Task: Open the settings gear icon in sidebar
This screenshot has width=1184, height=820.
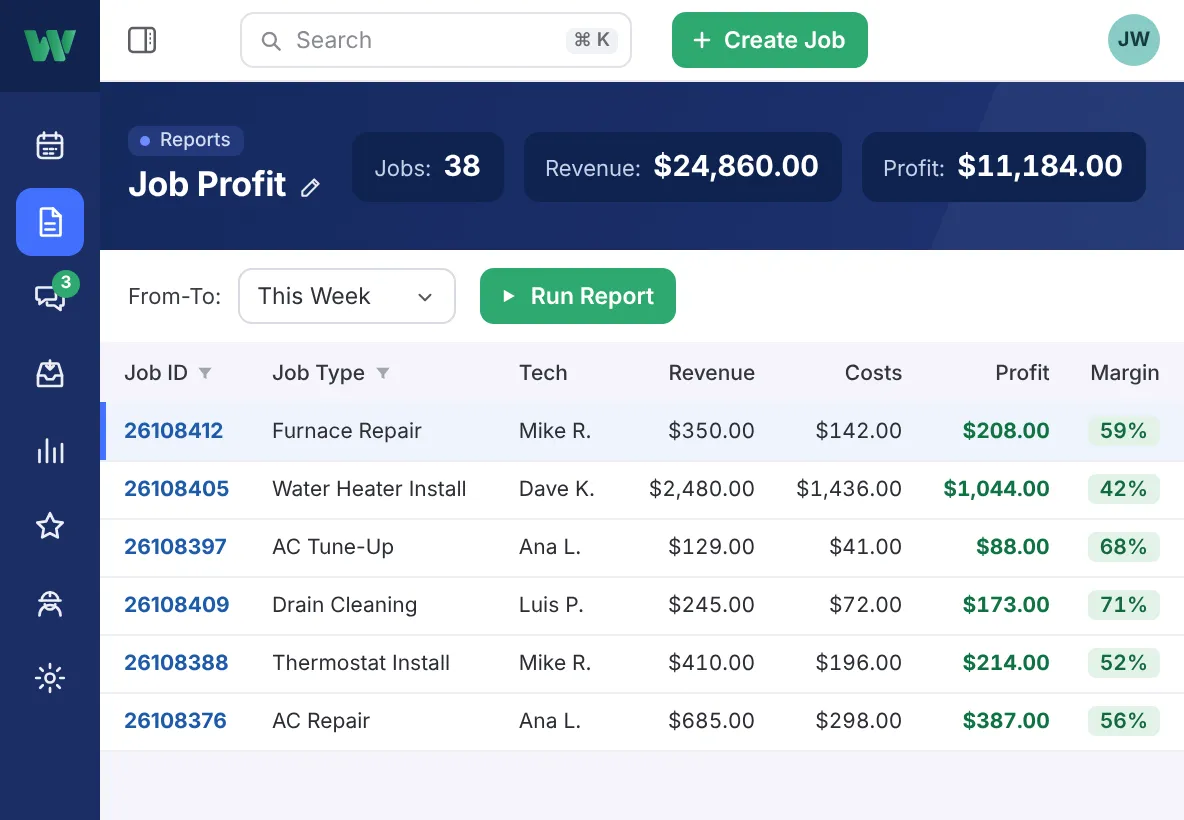Action: click(50, 678)
